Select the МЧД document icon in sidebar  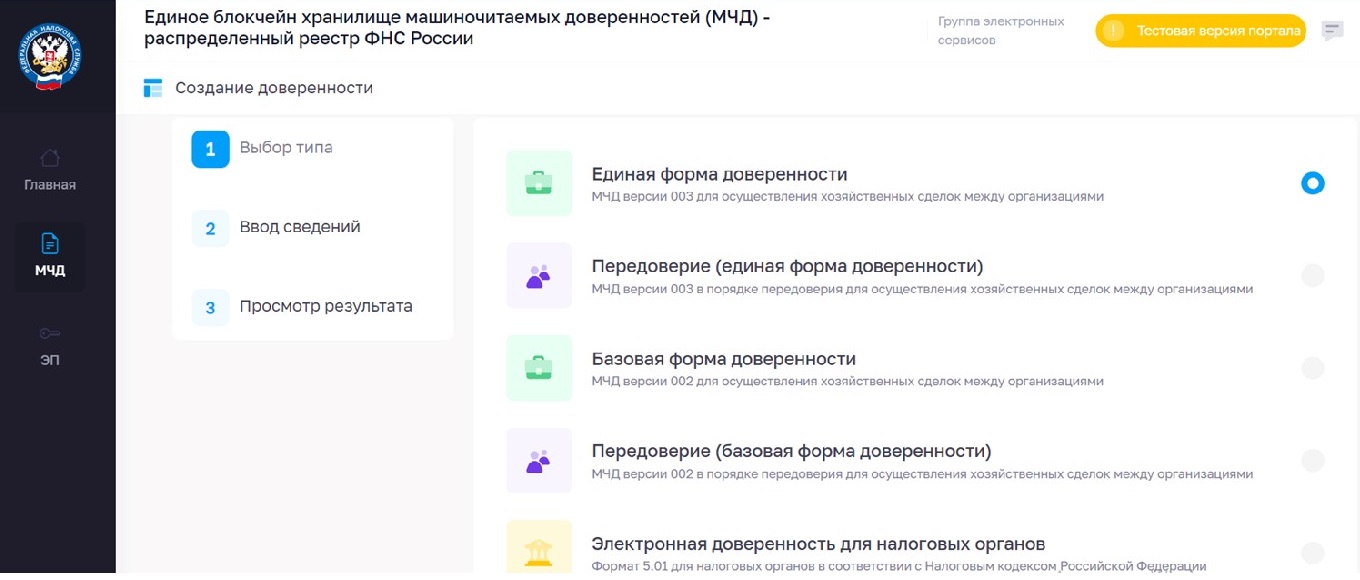[49, 243]
